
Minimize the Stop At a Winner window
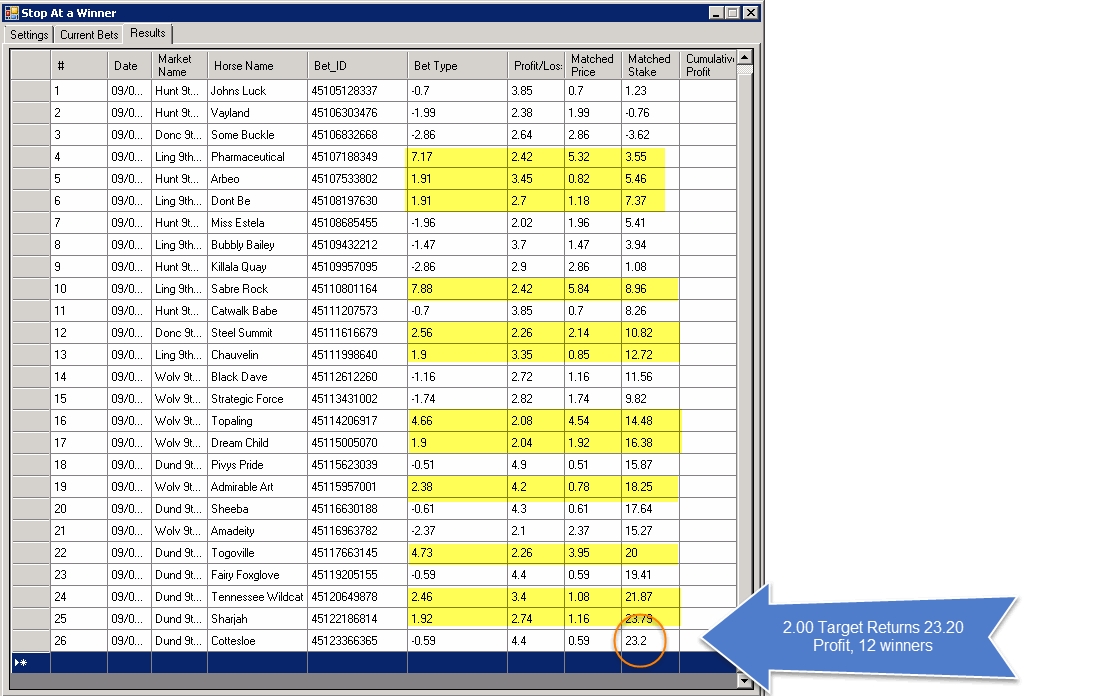(716, 13)
